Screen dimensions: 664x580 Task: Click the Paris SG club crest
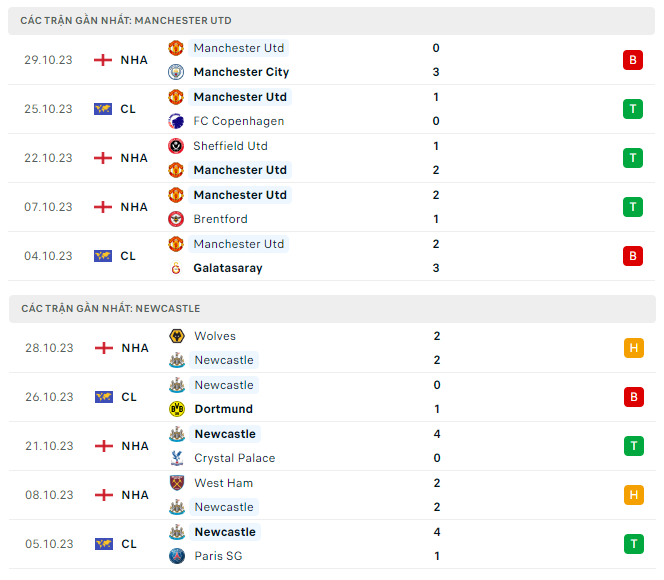[x=176, y=556]
